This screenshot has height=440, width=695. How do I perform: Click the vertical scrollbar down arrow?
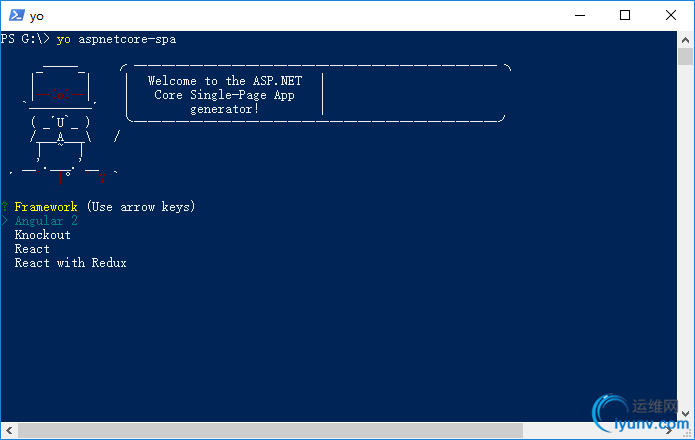pyautogui.click(x=685, y=414)
